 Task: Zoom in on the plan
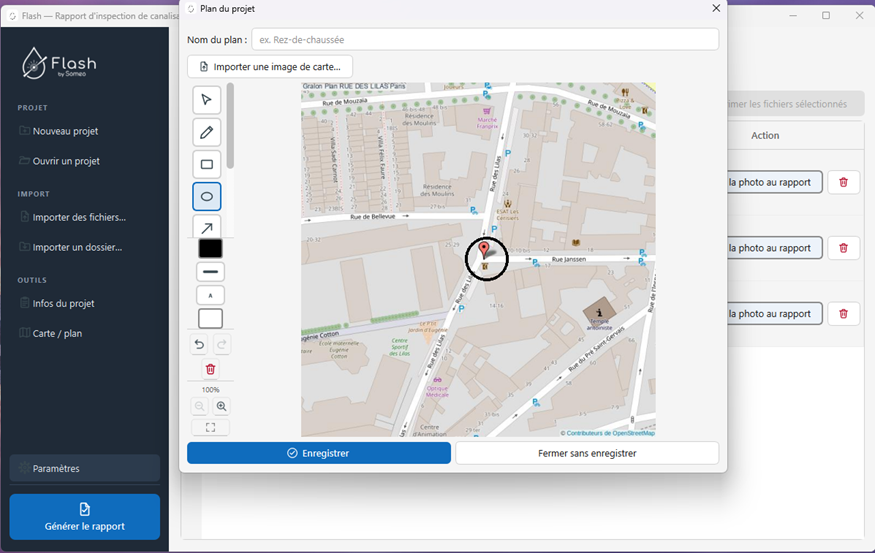point(222,406)
